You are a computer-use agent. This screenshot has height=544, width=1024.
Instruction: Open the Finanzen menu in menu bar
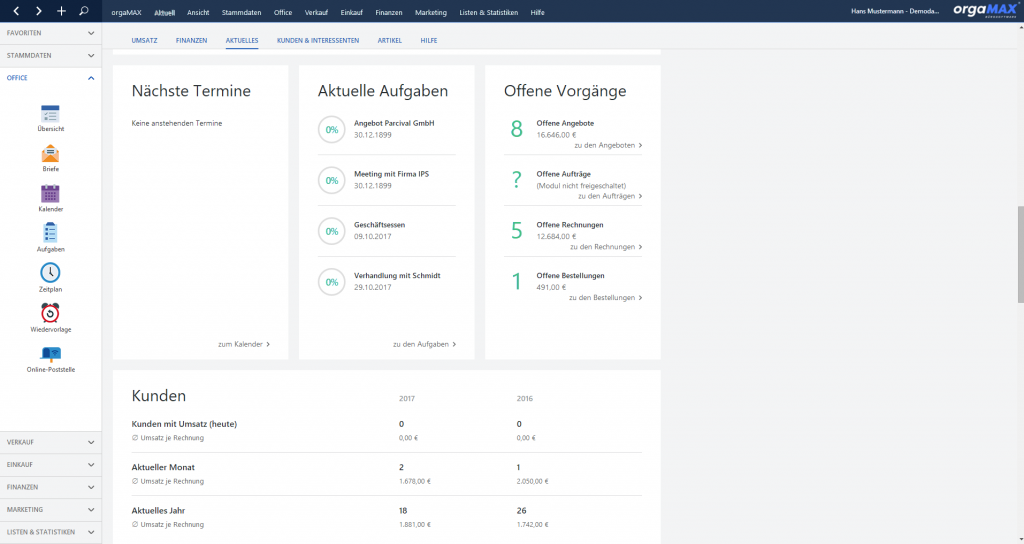point(389,12)
